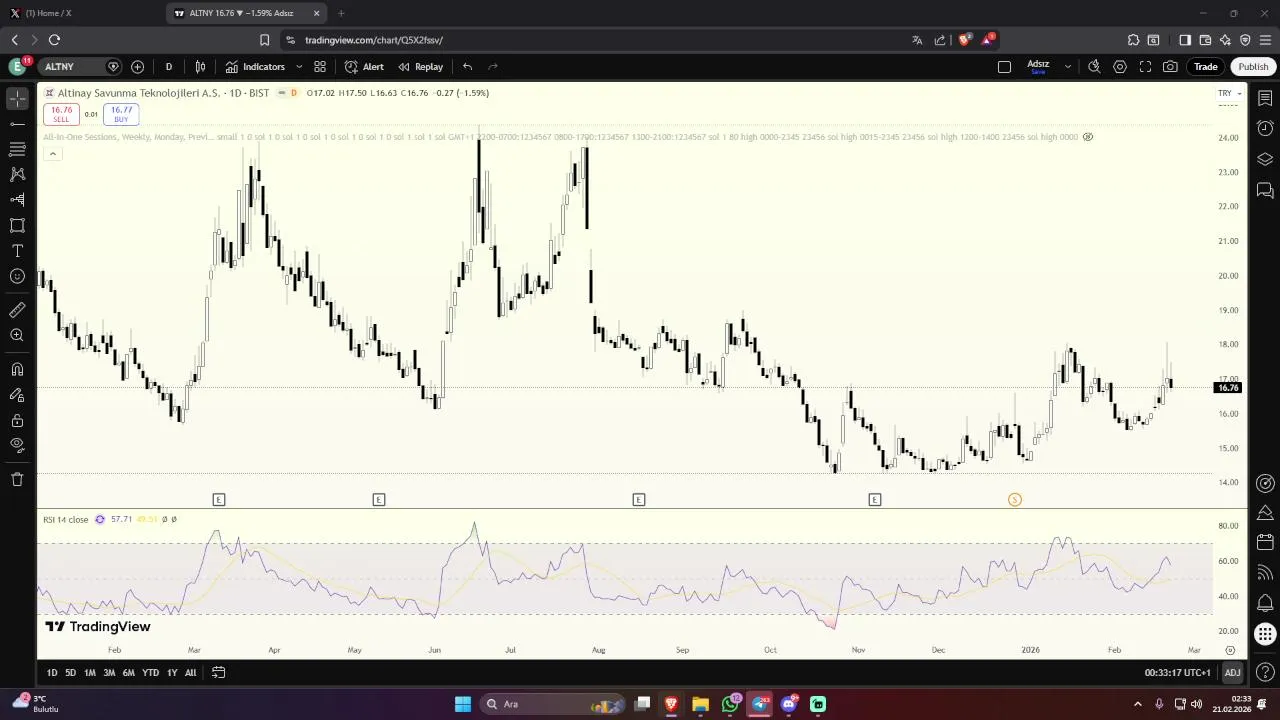Select the ruler measure tool

(17, 310)
